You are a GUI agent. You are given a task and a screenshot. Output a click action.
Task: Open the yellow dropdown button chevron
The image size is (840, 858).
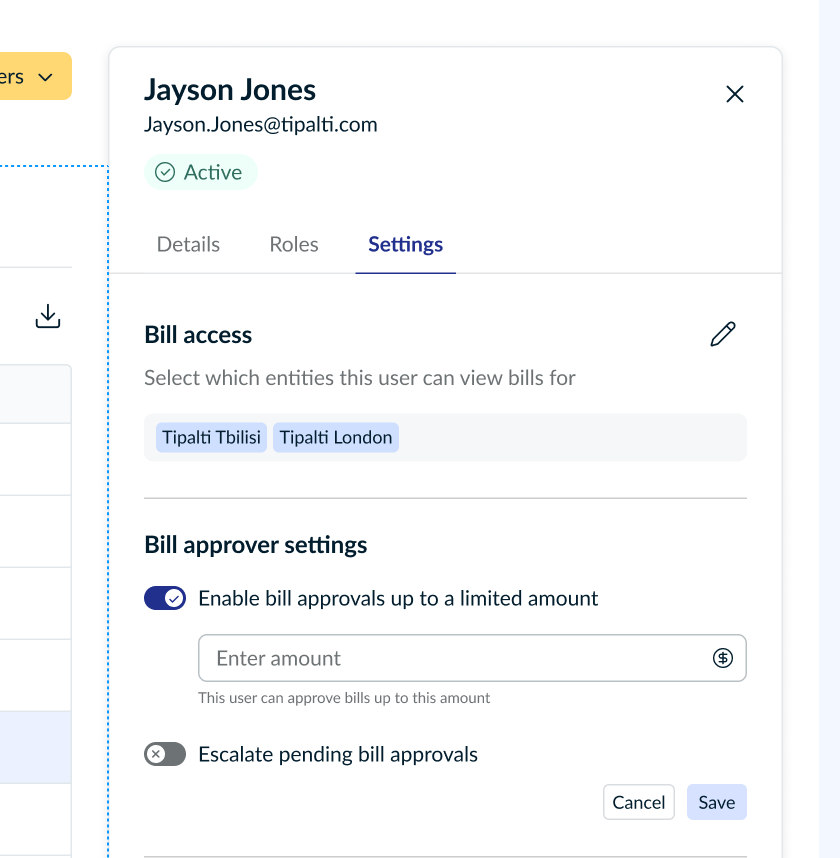(x=46, y=77)
